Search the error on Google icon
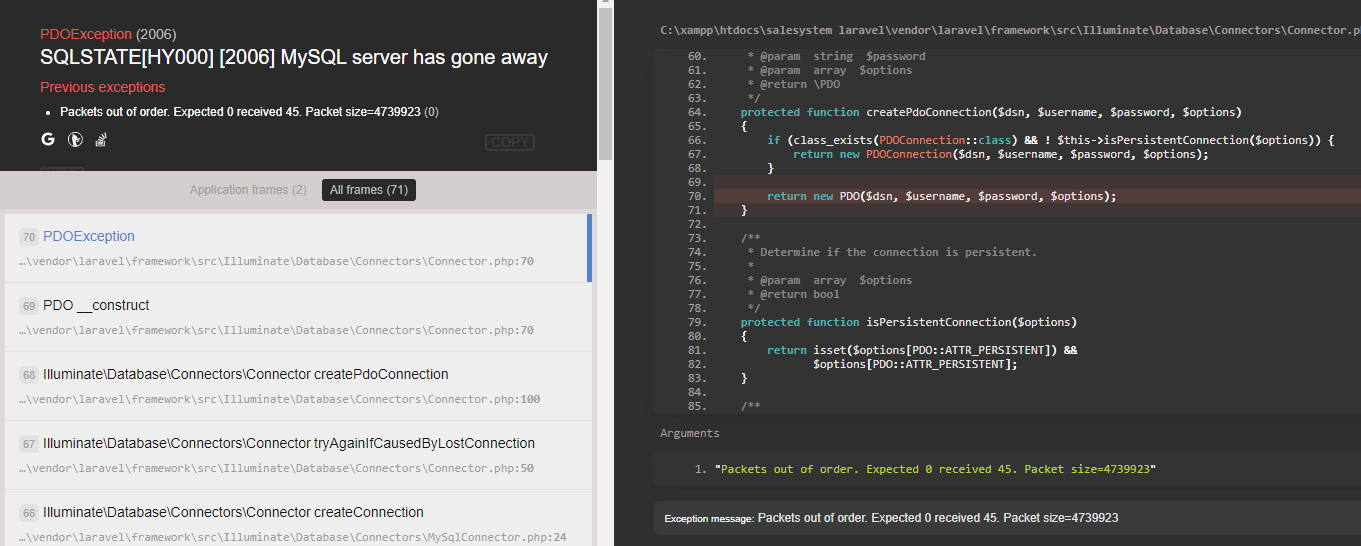The height and width of the screenshot is (546, 1361). coord(48,140)
